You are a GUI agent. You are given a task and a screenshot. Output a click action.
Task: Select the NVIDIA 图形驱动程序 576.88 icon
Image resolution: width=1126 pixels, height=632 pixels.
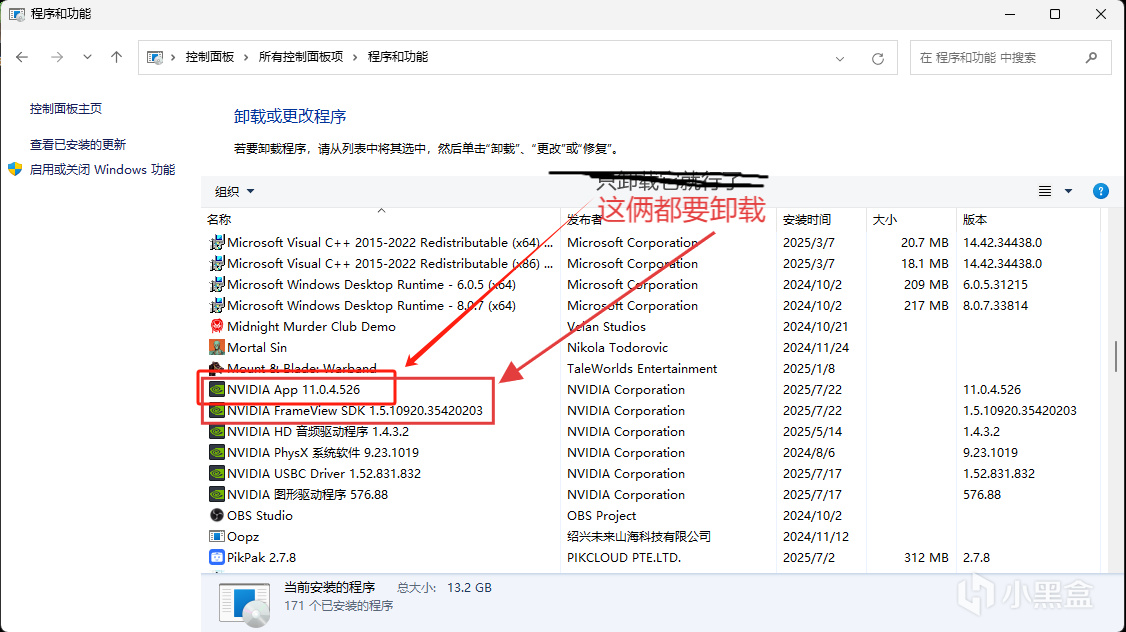pyautogui.click(x=217, y=494)
